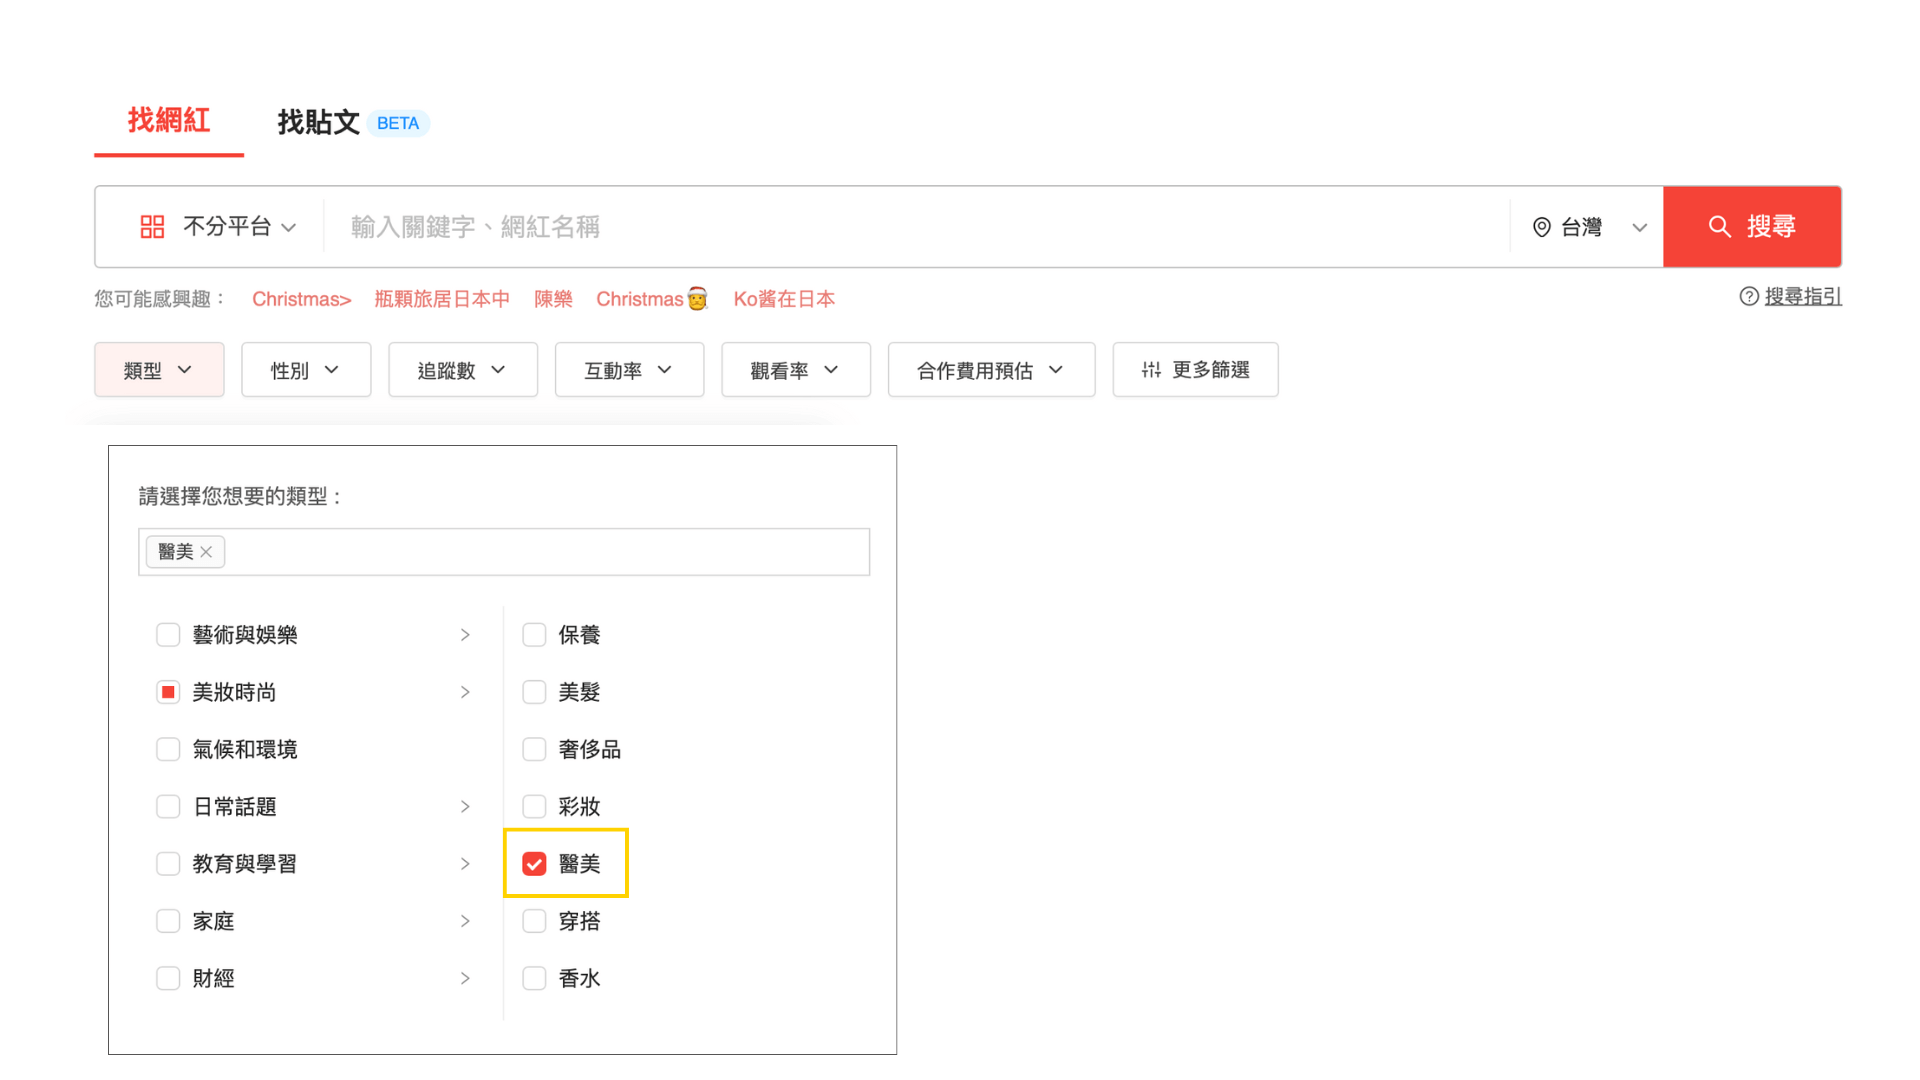Image resolution: width=1920 pixels, height=1080 pixels.
Task: Open the 不分平台 platform dropdown
Action: (x=218, y=227)
